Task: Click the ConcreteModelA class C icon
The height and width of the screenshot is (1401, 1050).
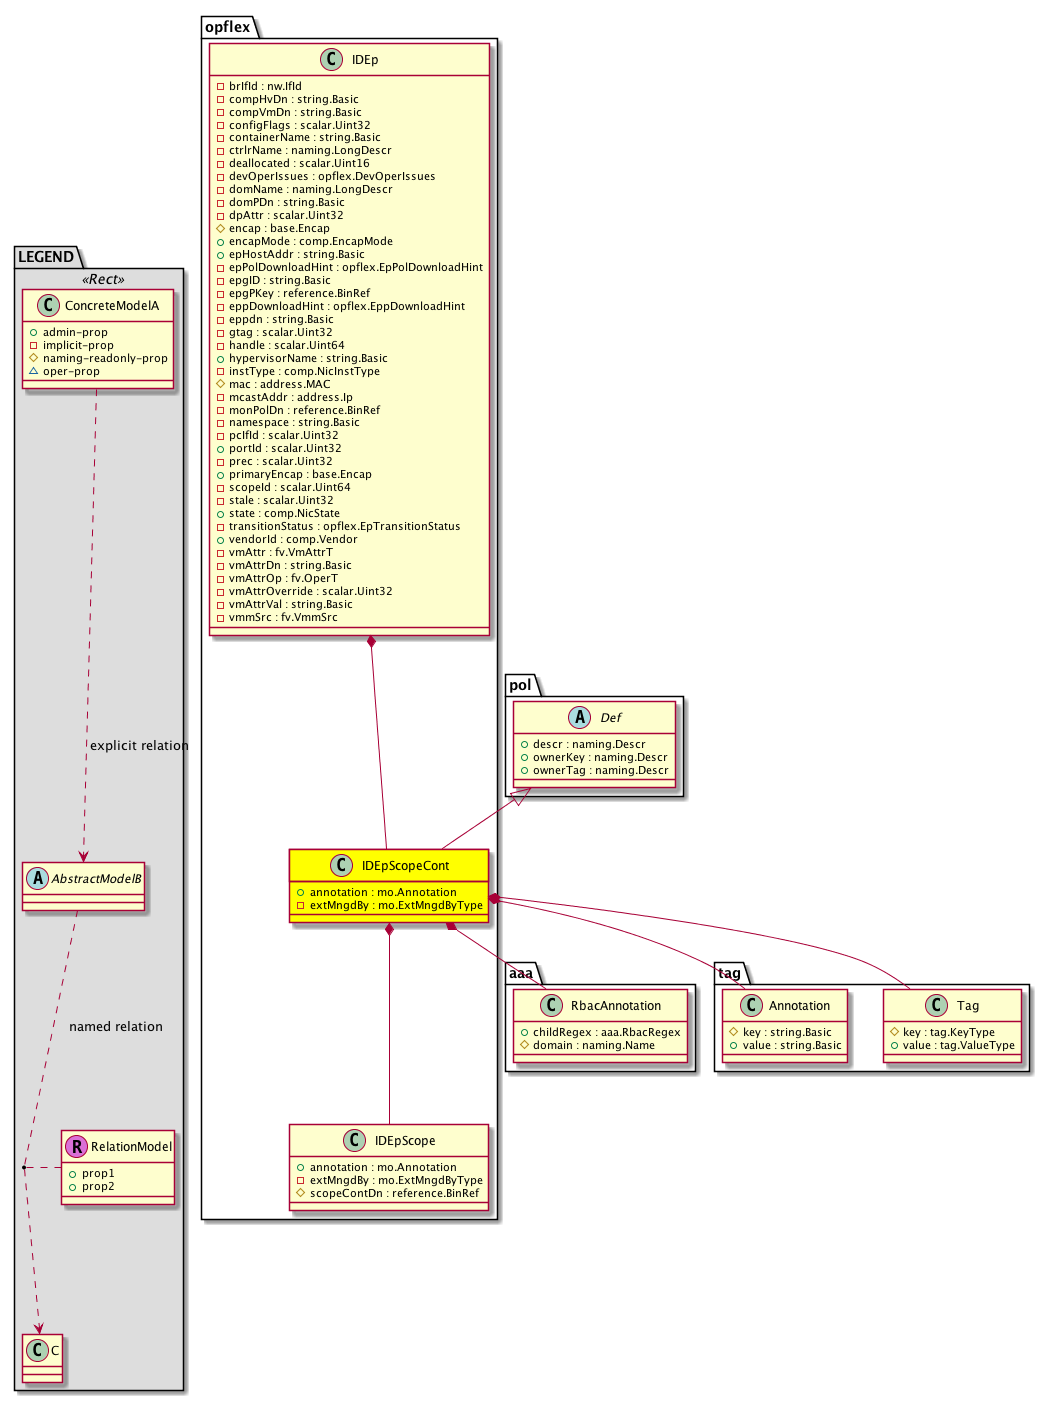Action: click(x=48, y=306)
